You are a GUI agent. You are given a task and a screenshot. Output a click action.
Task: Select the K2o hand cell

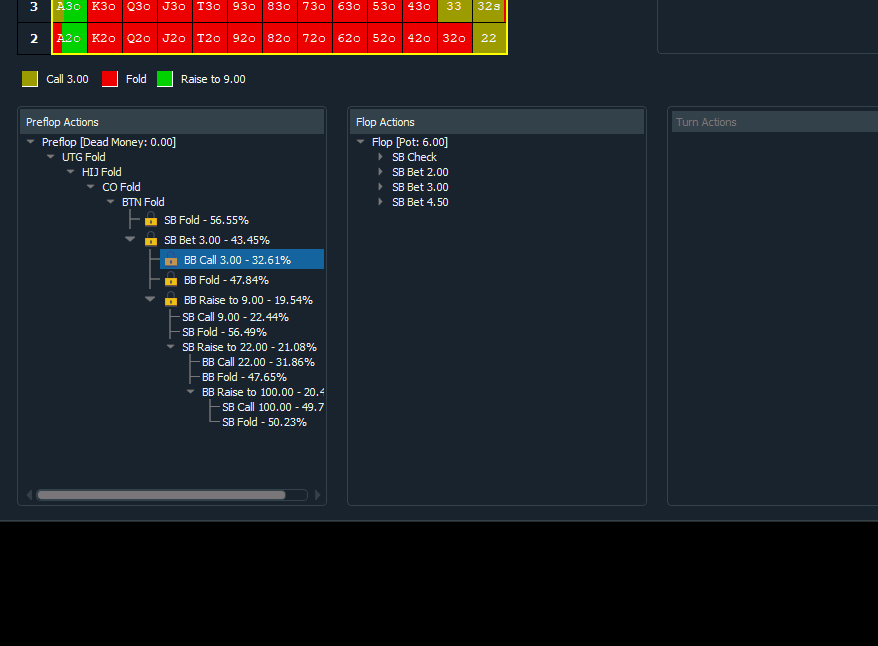click(104, 39)
